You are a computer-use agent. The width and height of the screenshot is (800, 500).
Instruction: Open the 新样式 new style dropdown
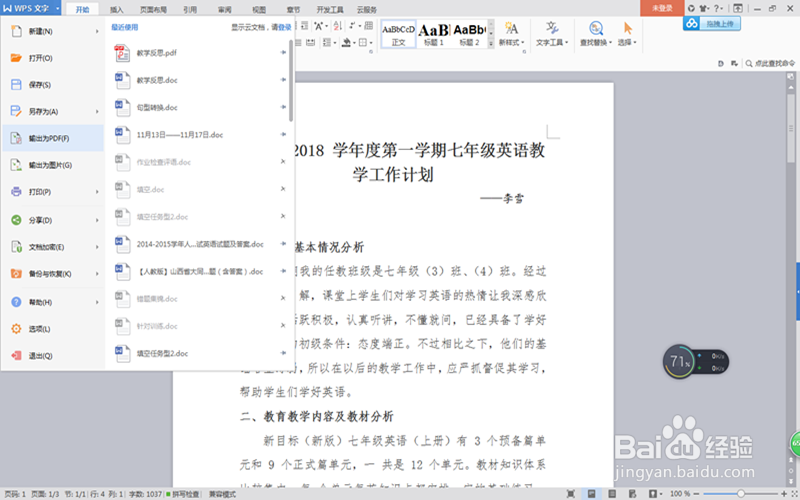click(511, 34)
